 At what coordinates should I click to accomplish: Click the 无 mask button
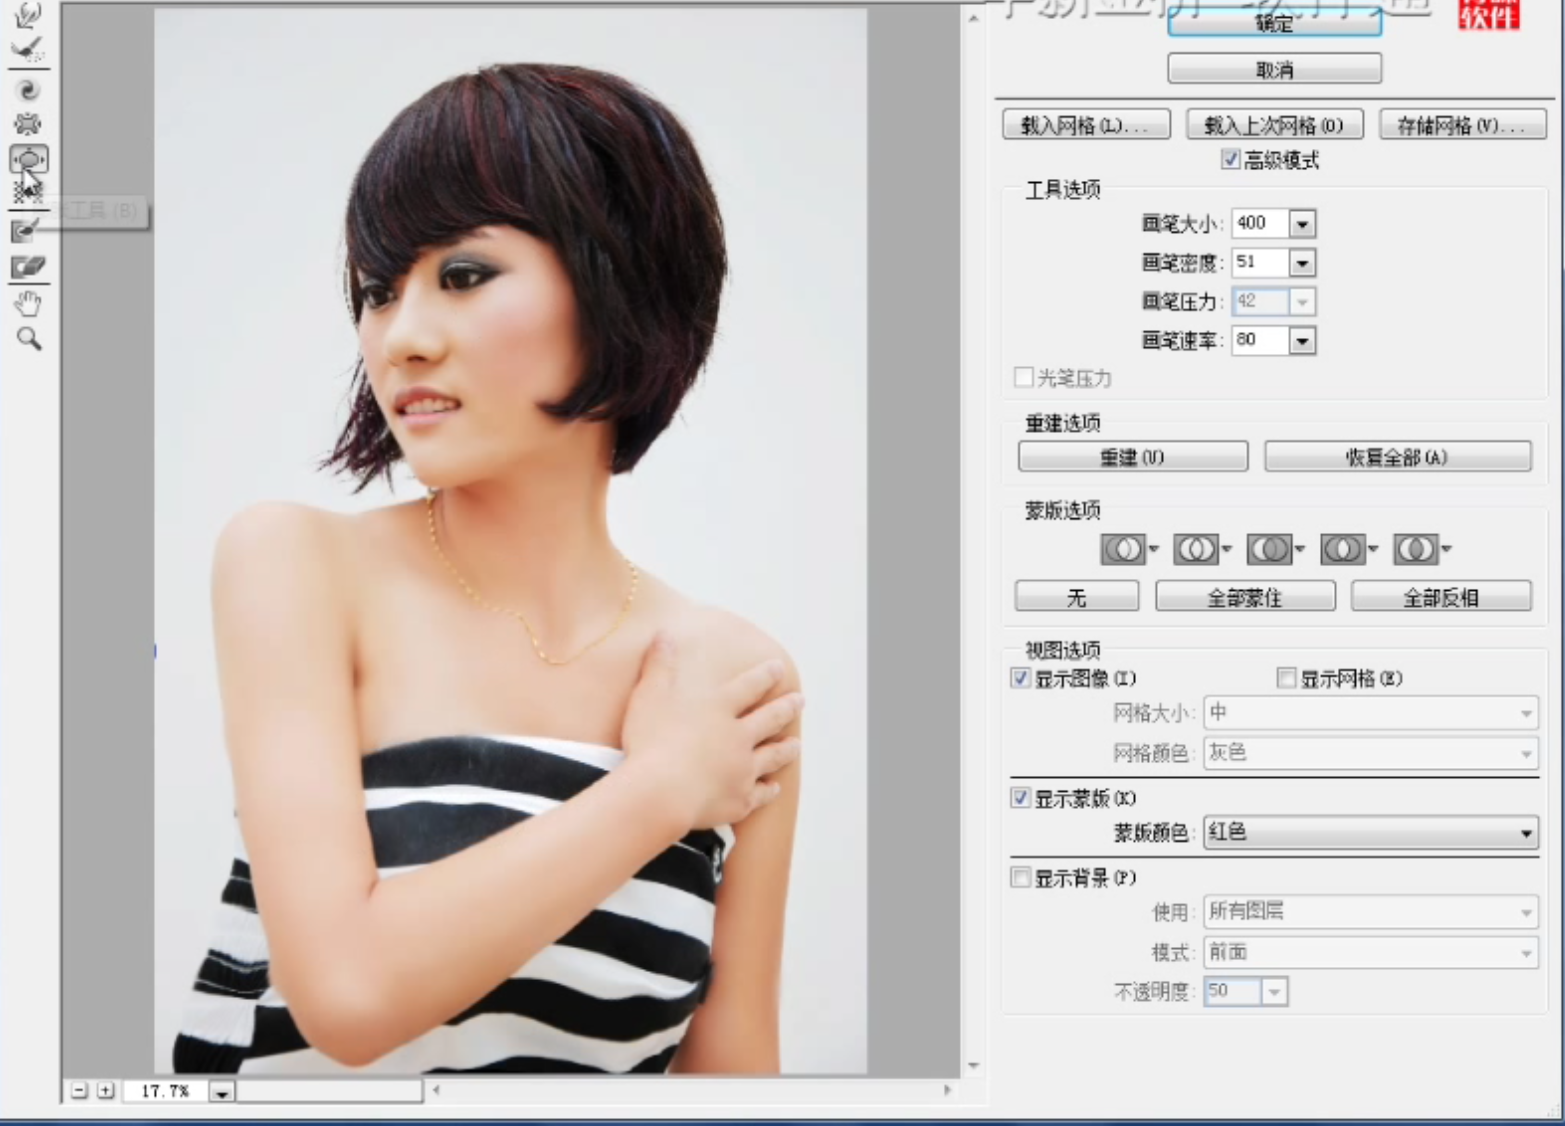1076,597
